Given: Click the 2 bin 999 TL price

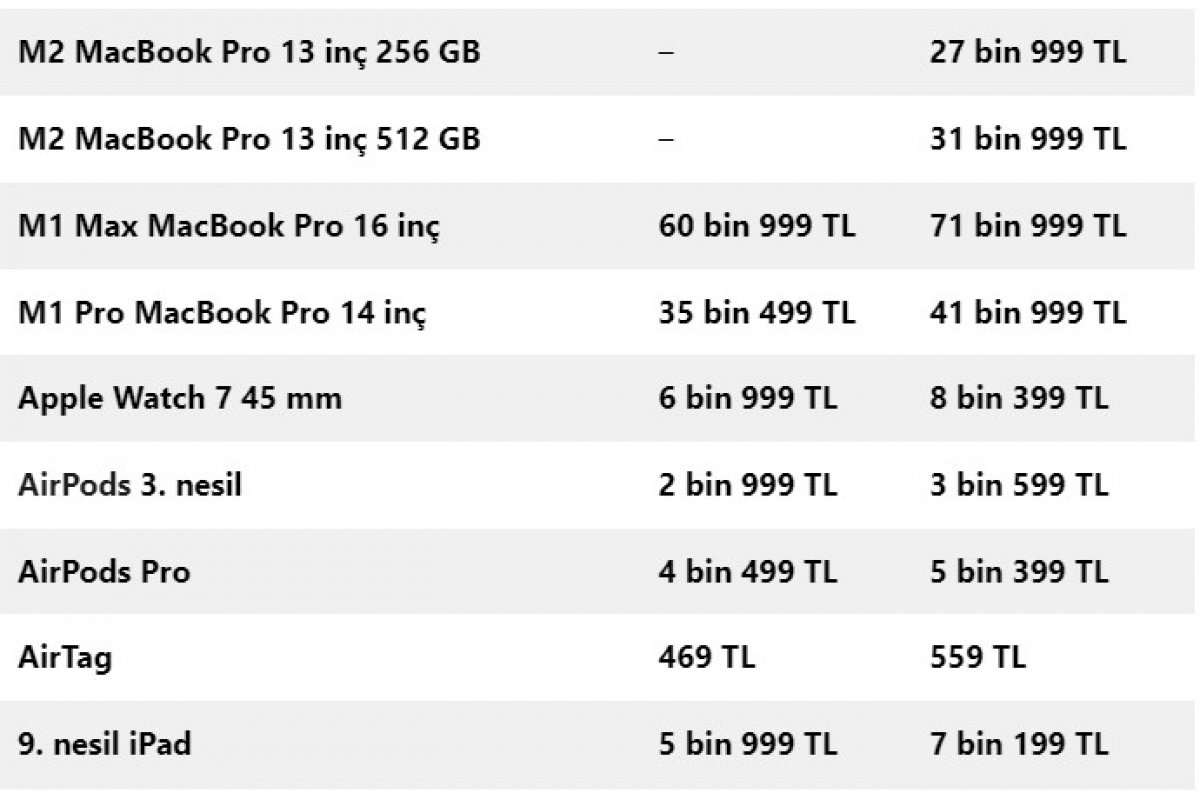Looking at the screenshot, I should (x=748, y=485).
